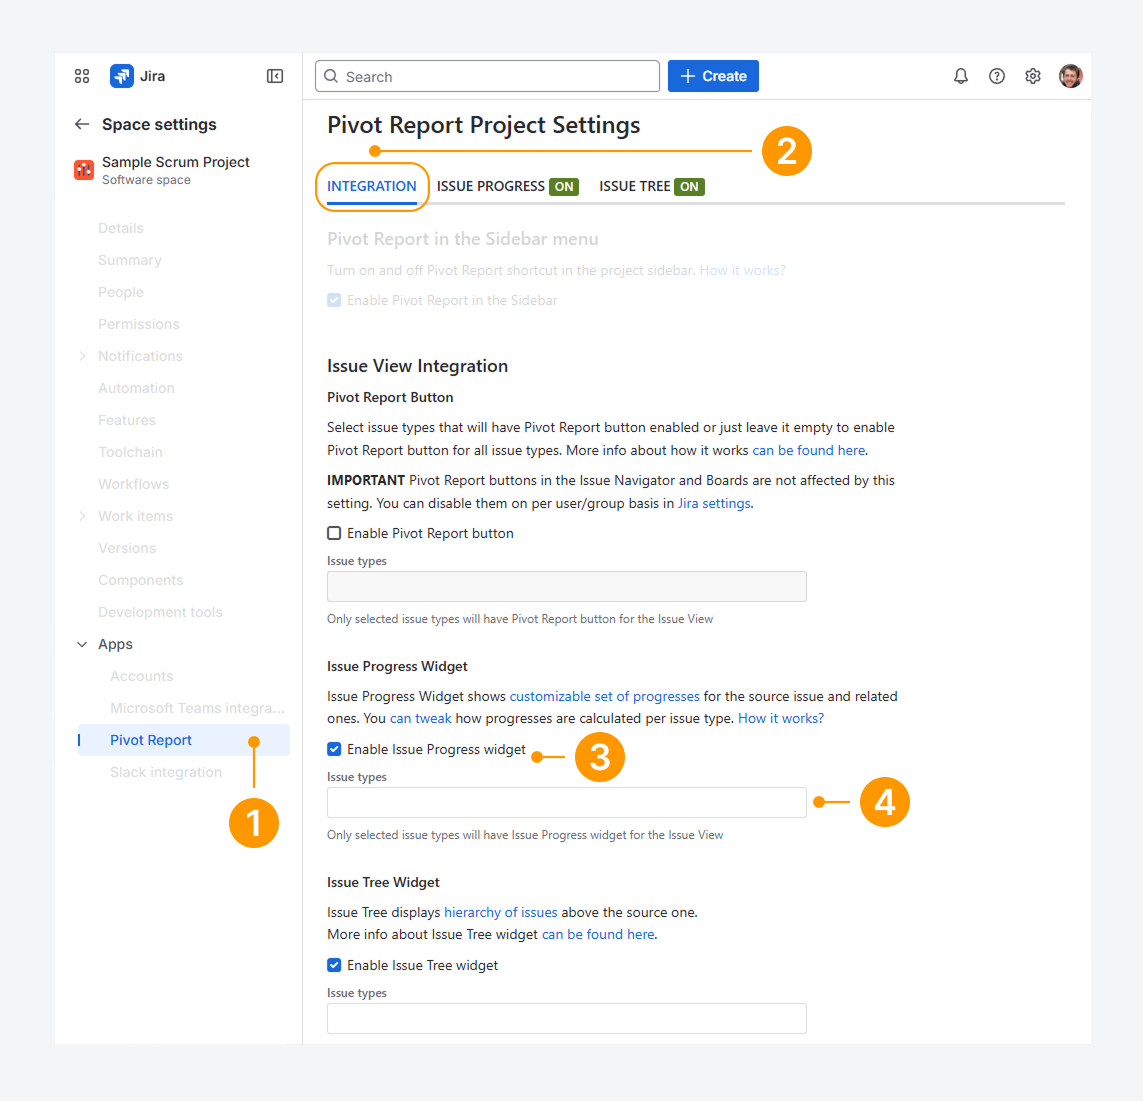Image resolution: width=1143 pixels, height=1101 pixels.
Task: Open Workflows settings page
Action: (133, 485)
